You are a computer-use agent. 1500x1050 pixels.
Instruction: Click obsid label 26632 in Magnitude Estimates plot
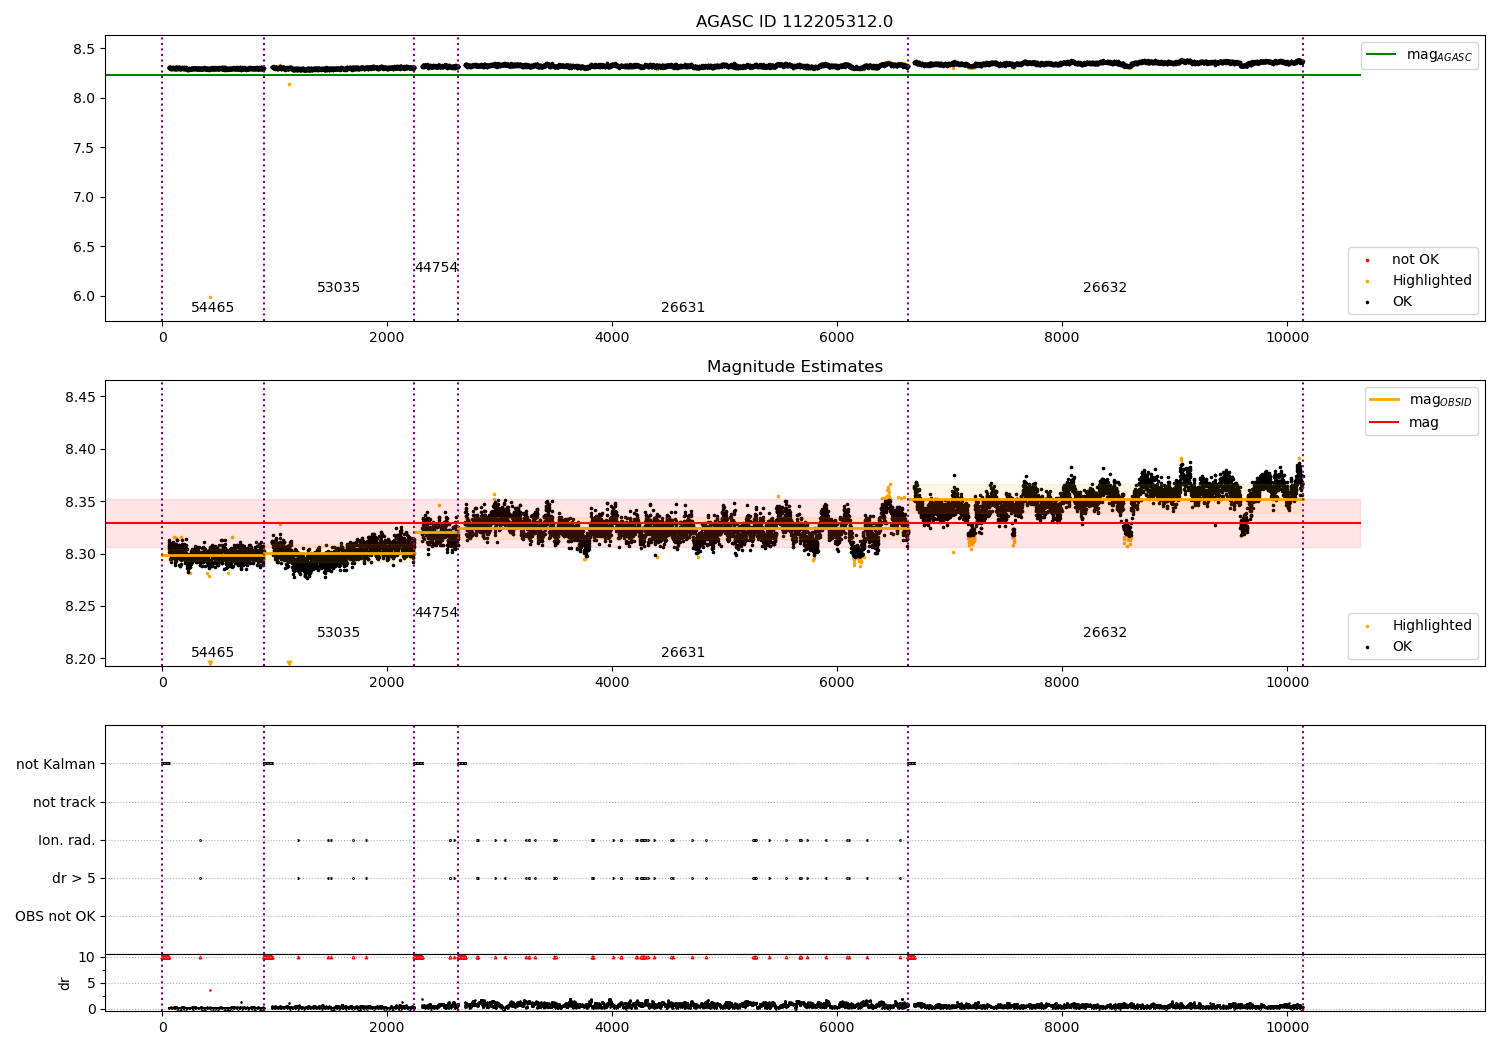[x=1105, y=633]
